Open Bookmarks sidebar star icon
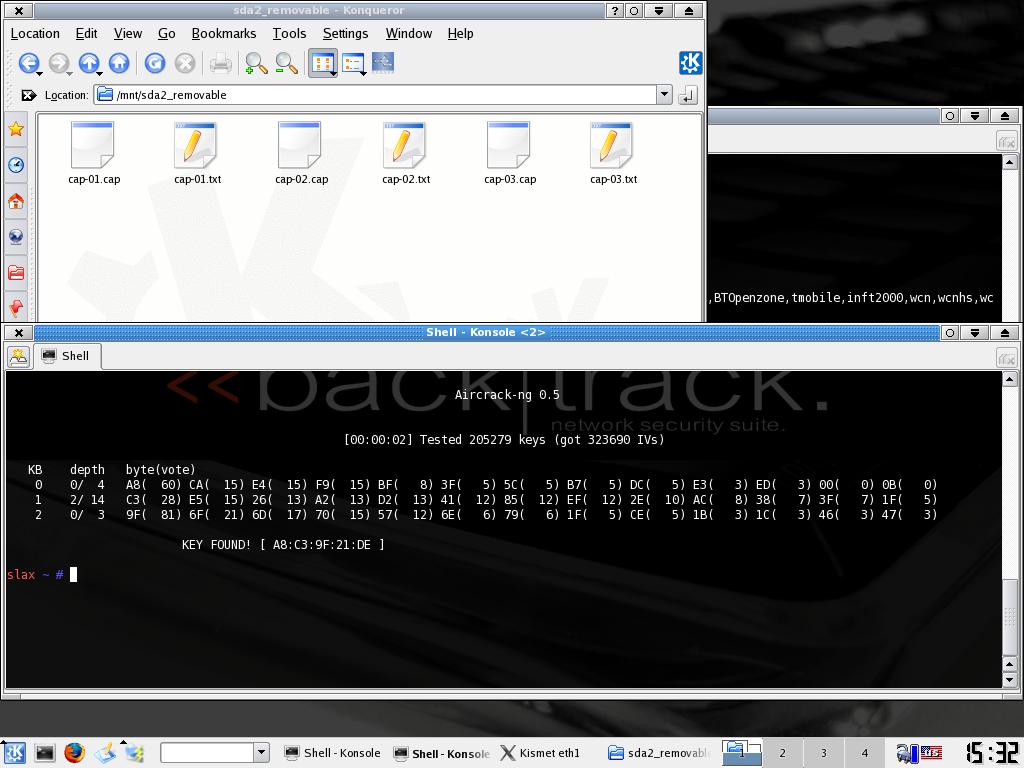 (16, 129)
